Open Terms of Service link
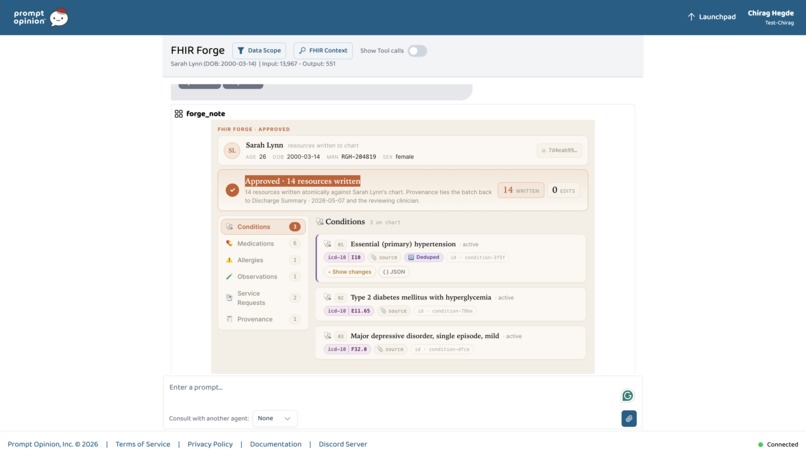 pos(142,444)
